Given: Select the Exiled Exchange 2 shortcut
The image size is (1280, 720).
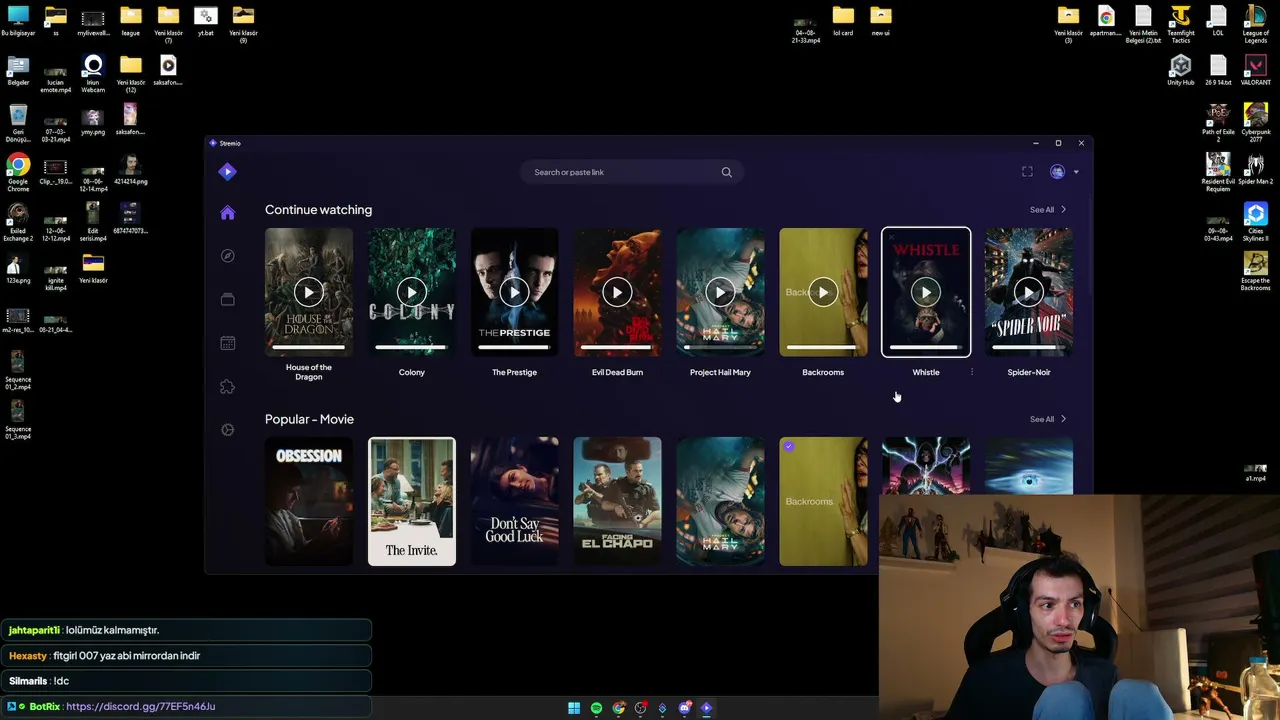Looking at the screenshot, I should (x=18, y=221).
